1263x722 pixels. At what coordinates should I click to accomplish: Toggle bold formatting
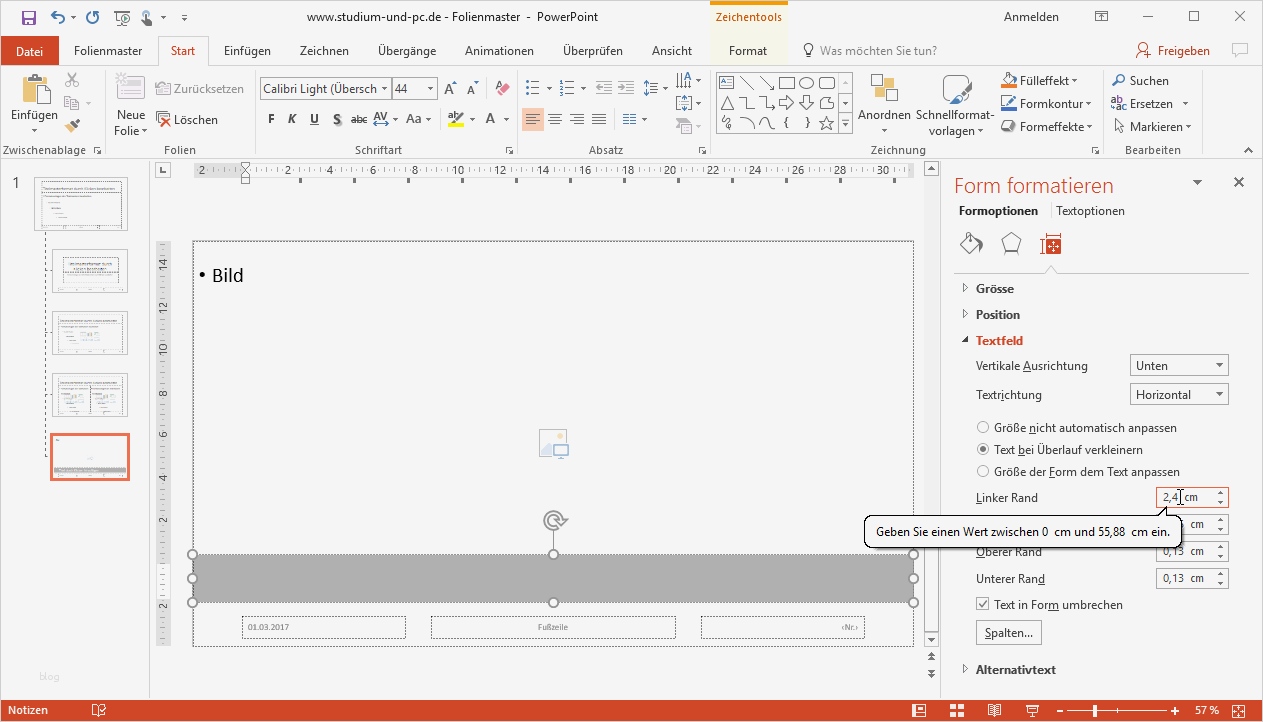pos(270,118)
